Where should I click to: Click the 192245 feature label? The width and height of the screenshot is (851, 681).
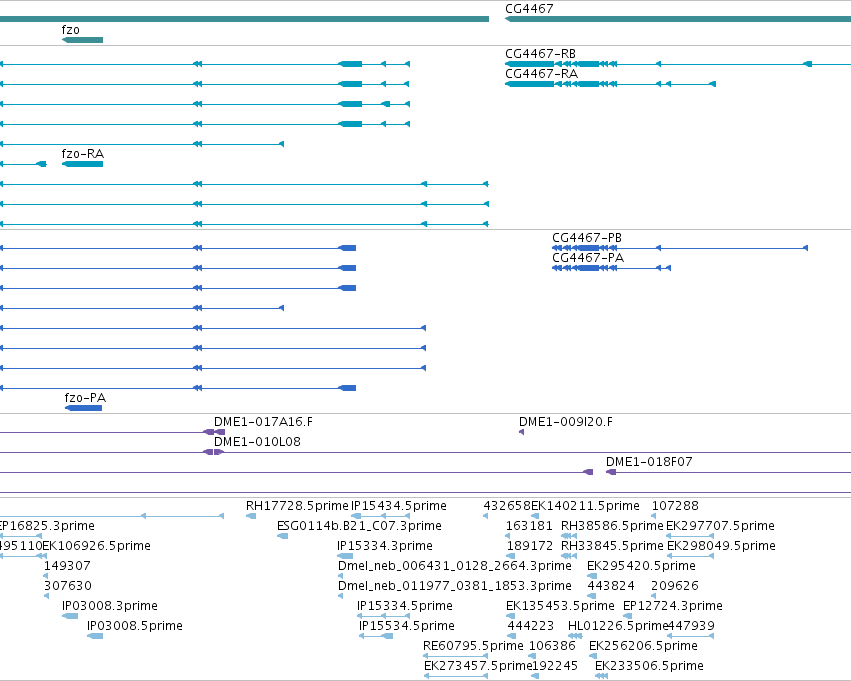555,666
